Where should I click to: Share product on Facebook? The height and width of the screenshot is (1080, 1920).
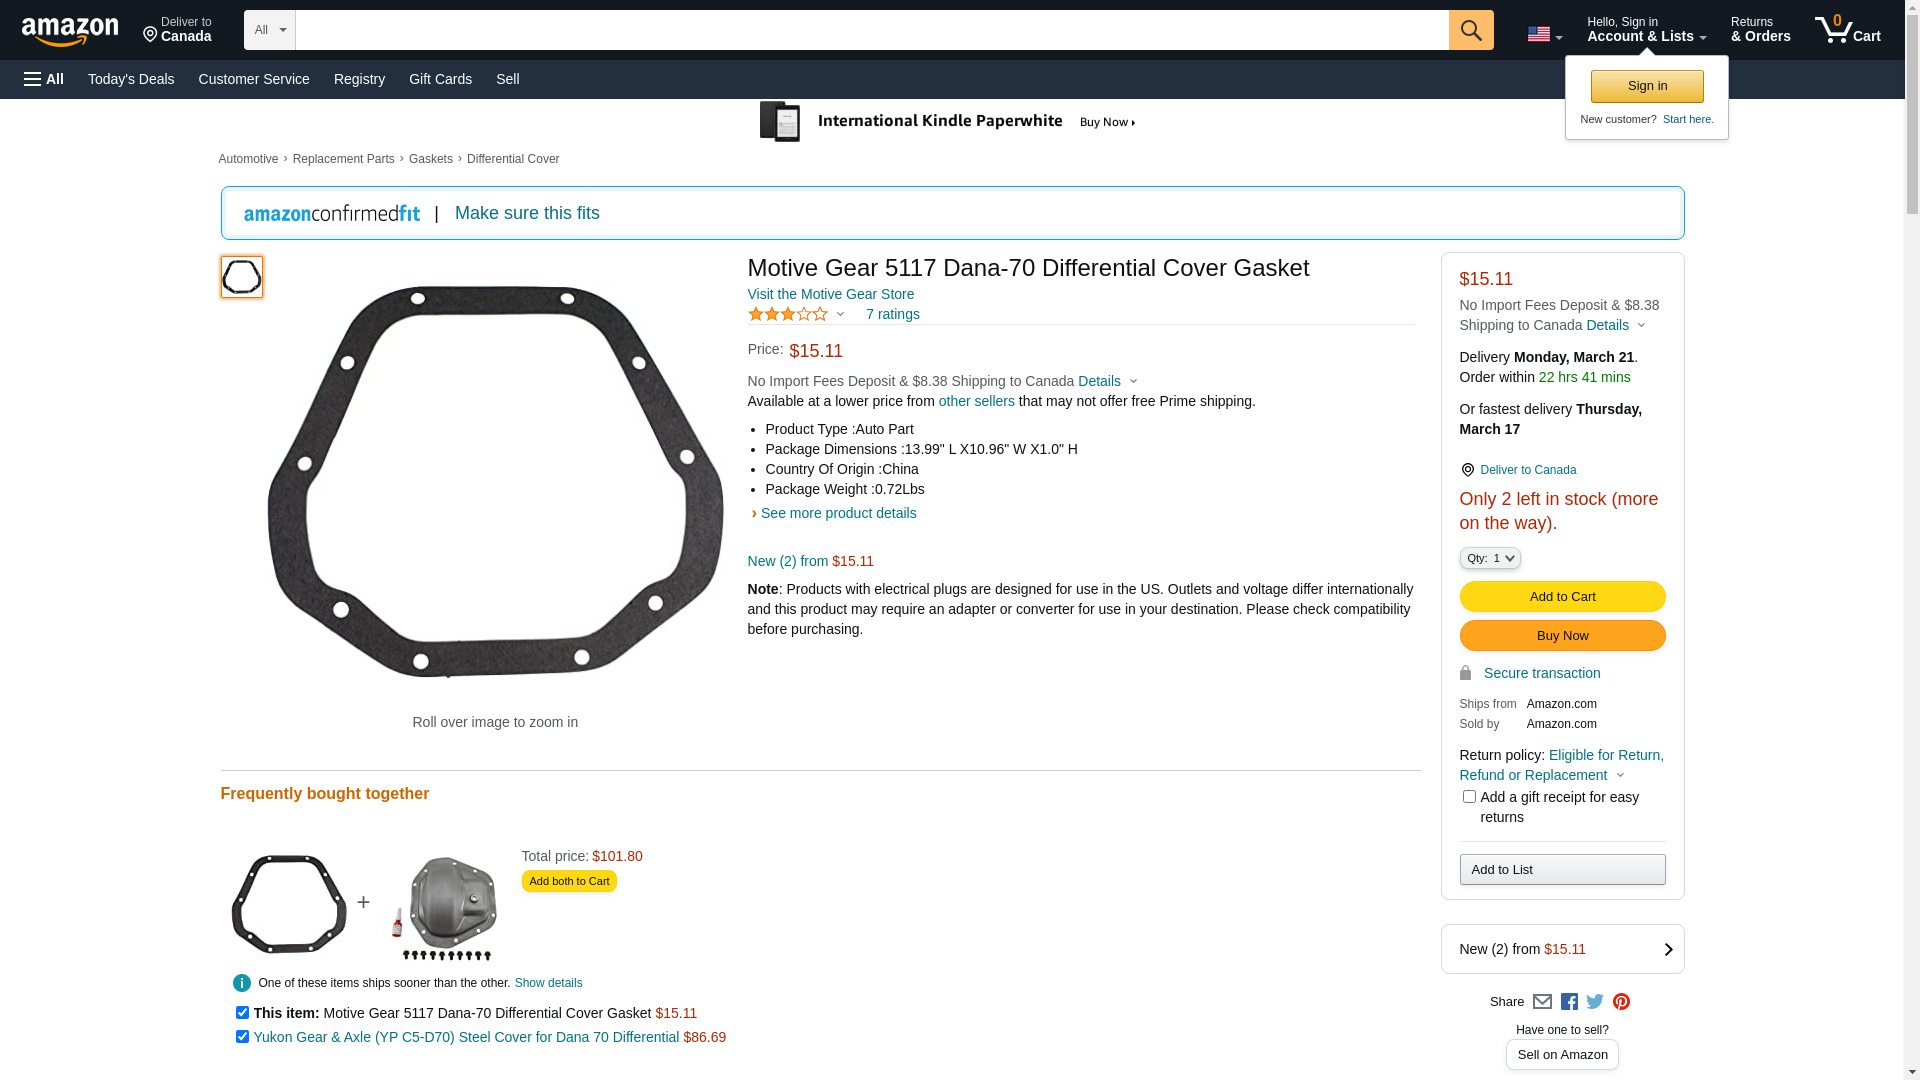pyautogui.click(x=1569, y=1002)
